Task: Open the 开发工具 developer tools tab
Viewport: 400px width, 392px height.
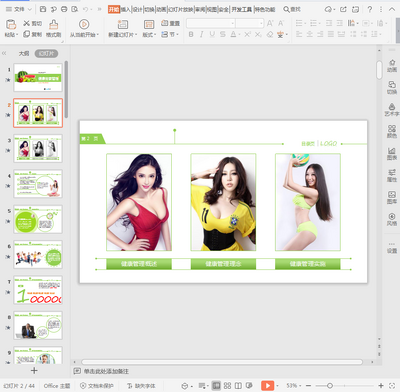Action: point(242,9)
